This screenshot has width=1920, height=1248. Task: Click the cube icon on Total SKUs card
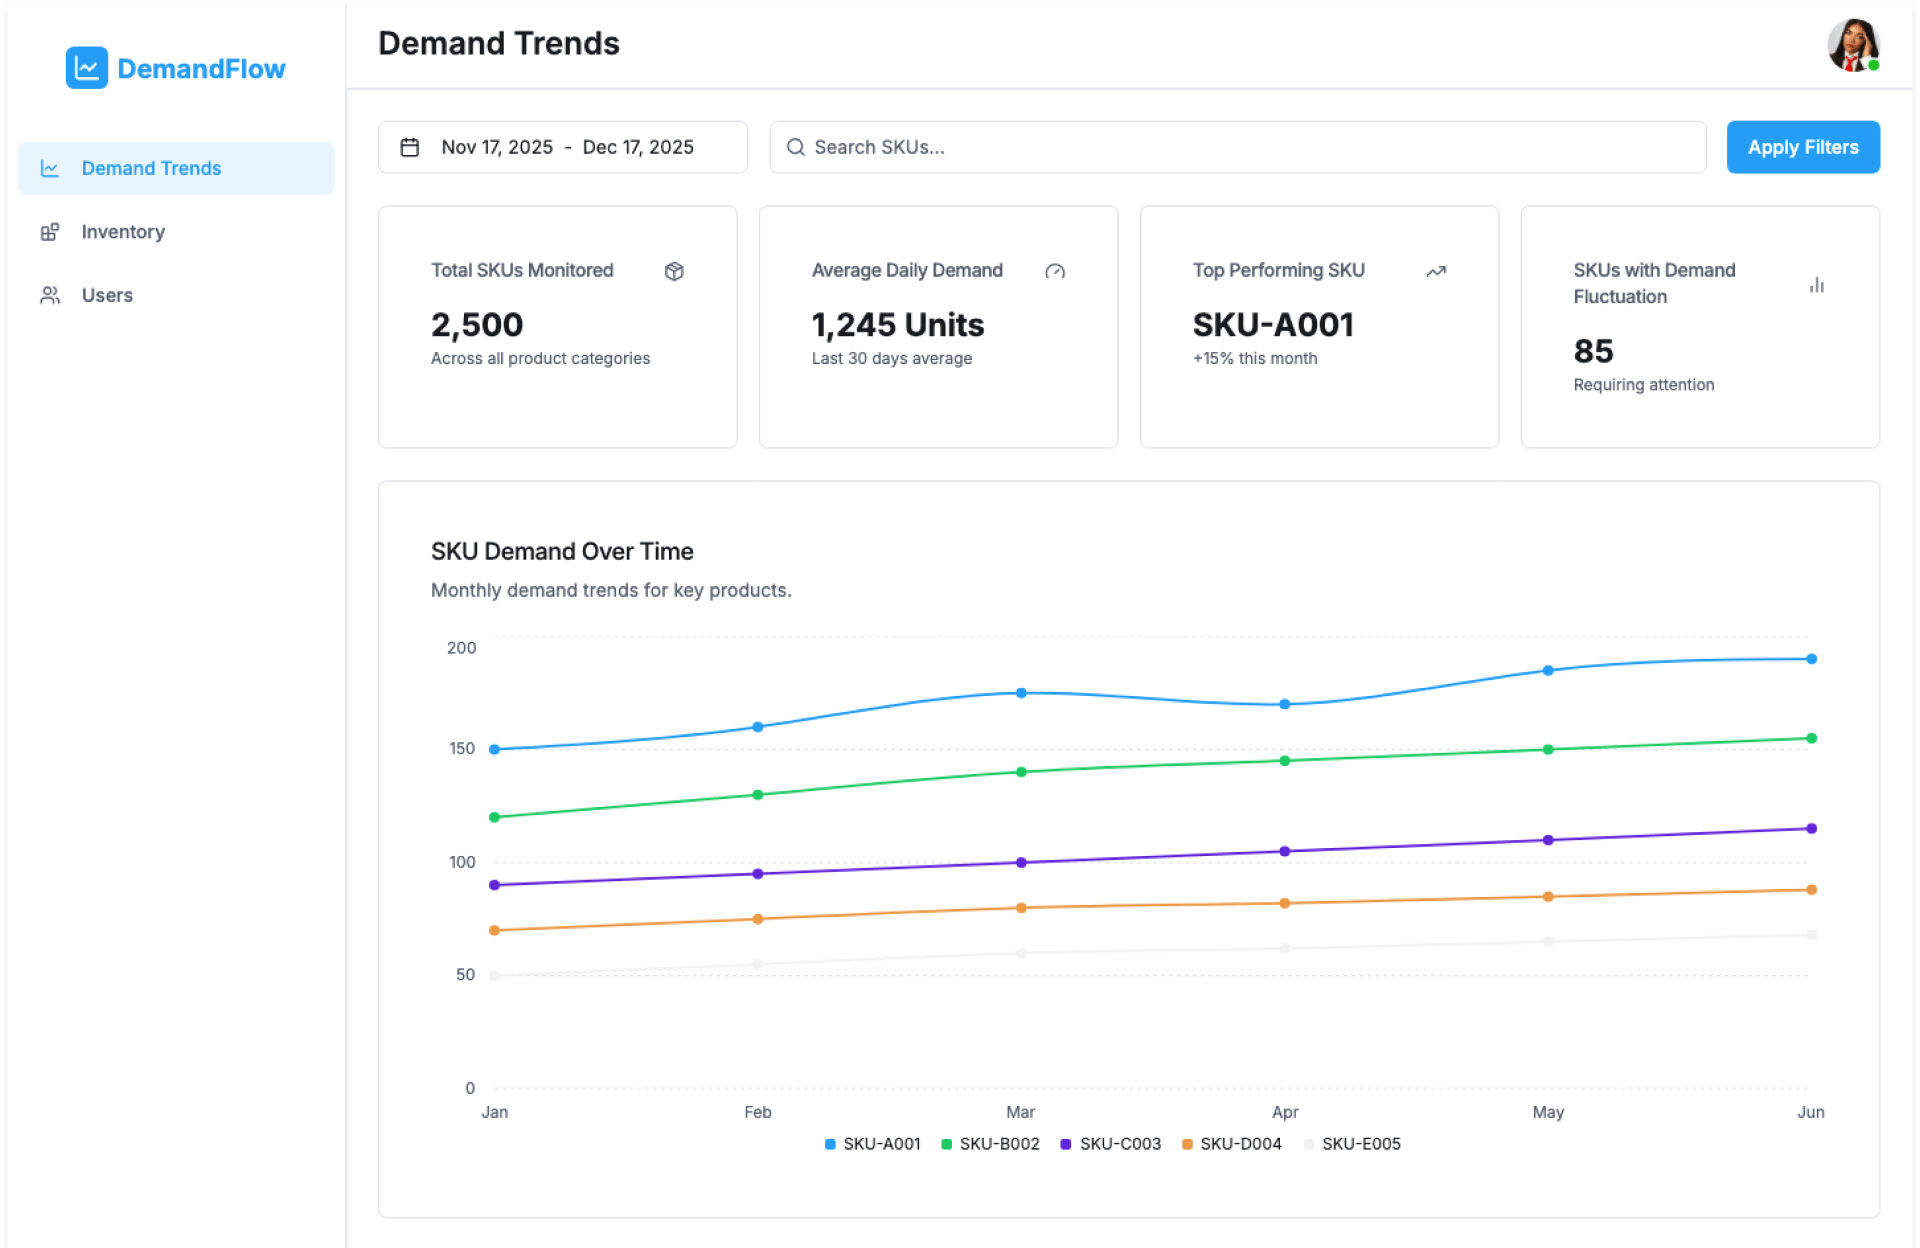coord(674,271)
